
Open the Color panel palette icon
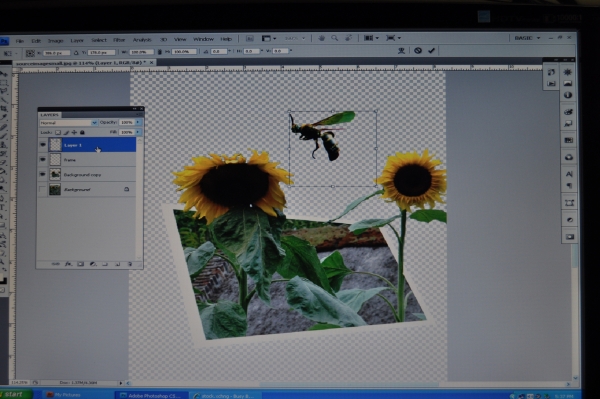click(x=568, y=112)
